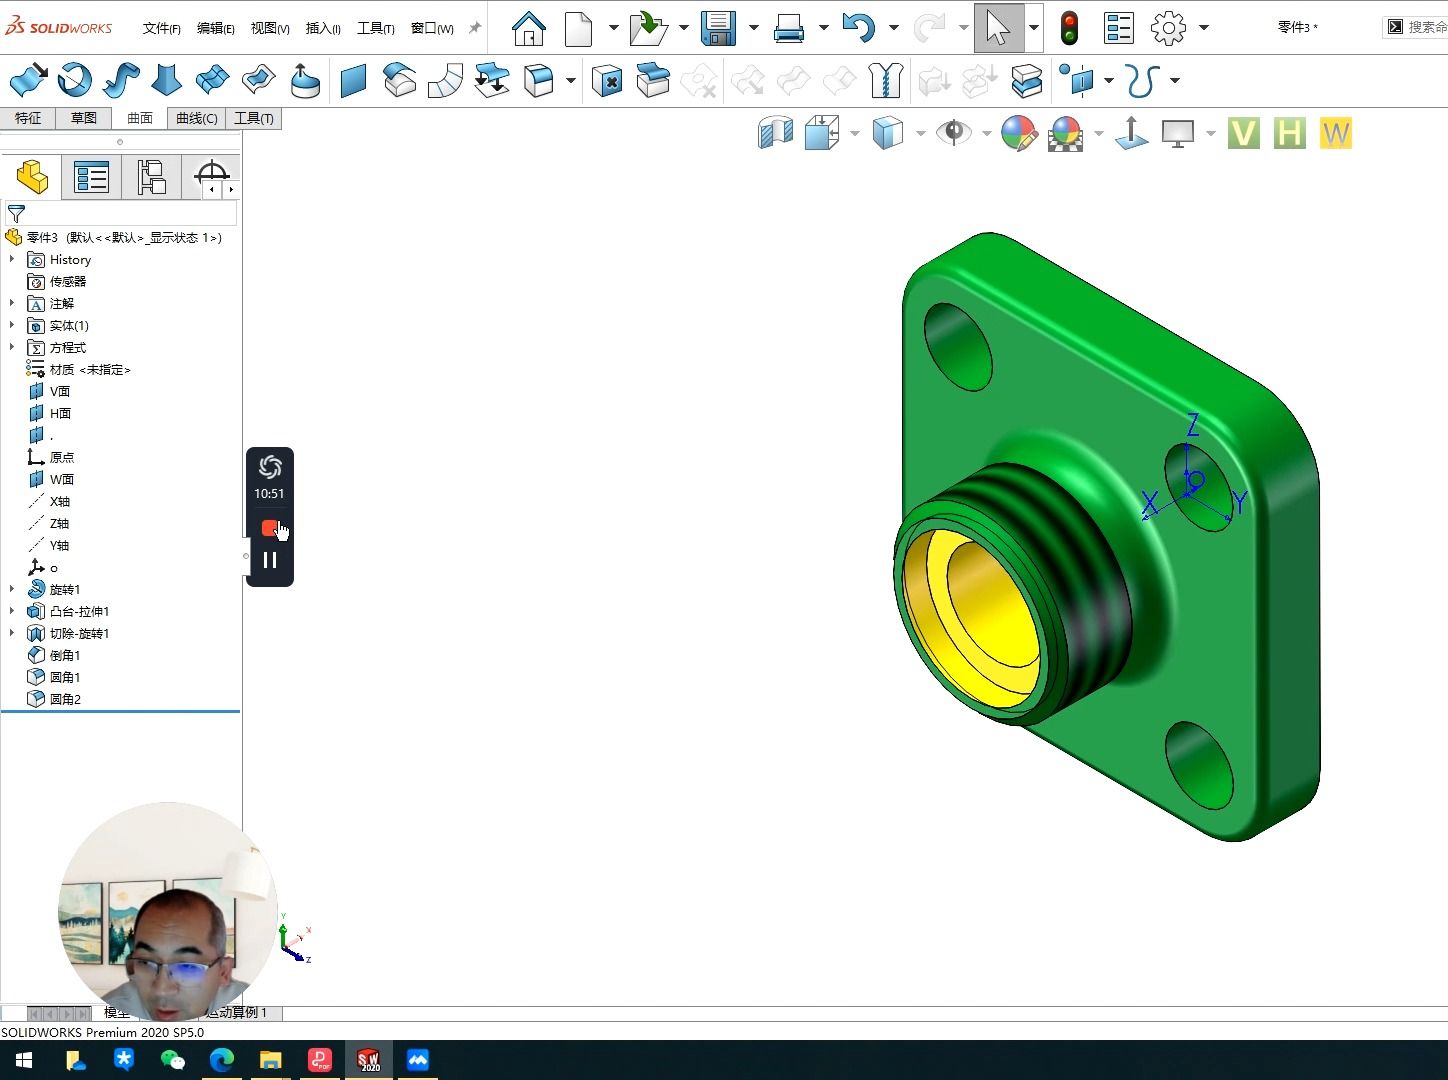Pause the screen recording
This screenshot has height=1080, width=1448.
click(x=269, y=560)
